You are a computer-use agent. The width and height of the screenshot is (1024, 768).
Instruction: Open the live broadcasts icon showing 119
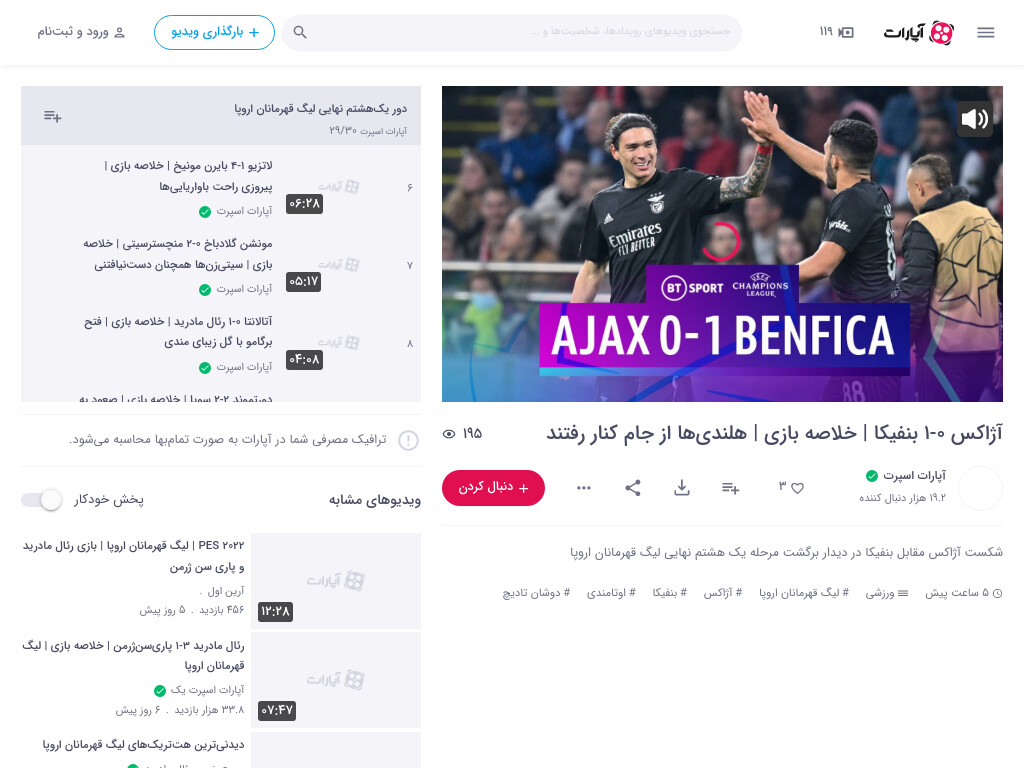tap(837, 32)
